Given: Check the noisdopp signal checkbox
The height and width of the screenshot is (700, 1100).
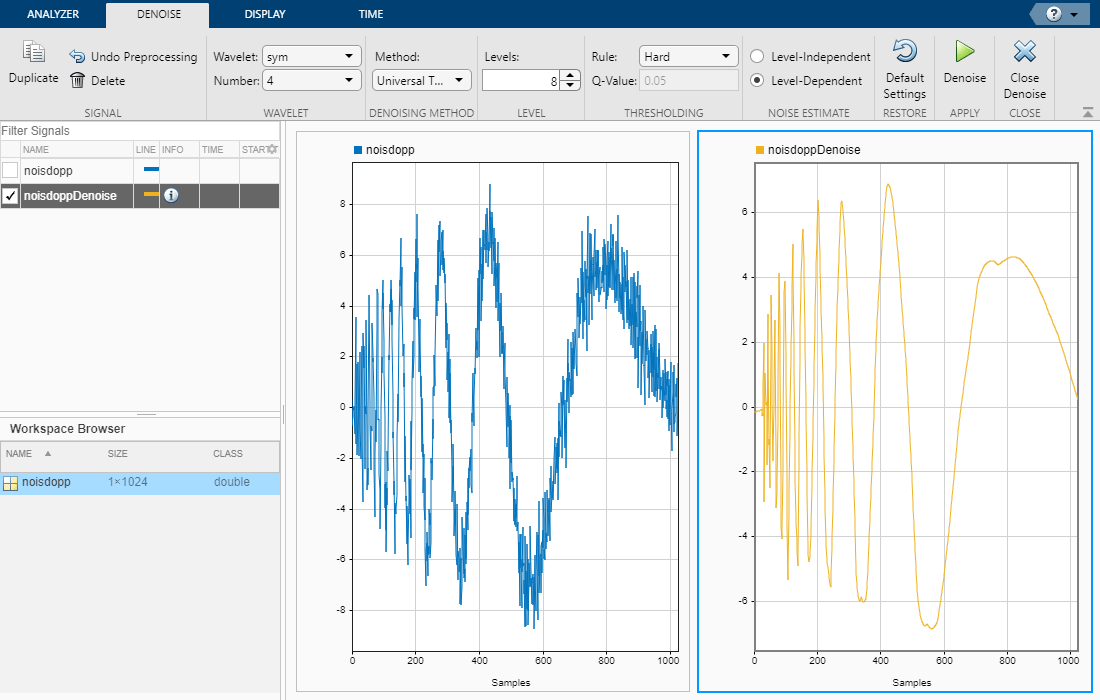Looking at the screenshot, I should point(11,171).
